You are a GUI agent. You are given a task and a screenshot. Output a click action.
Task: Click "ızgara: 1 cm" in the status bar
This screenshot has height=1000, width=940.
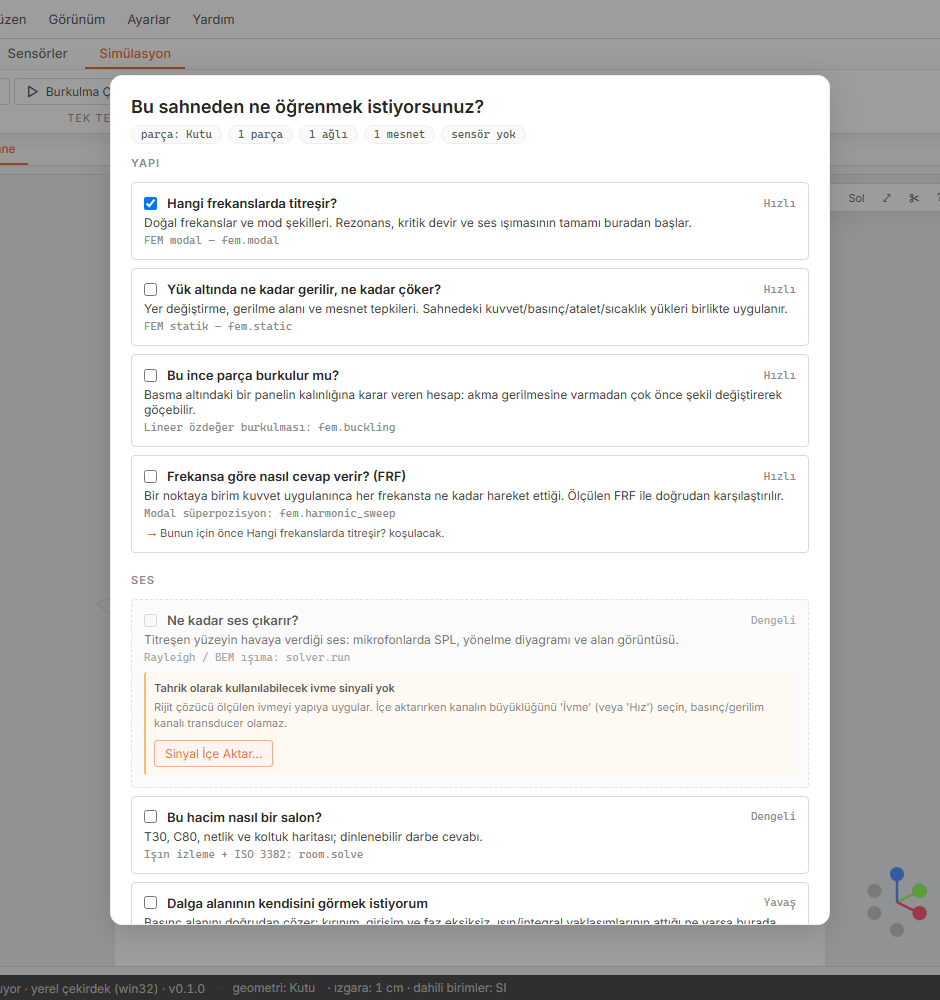tap(369, 988)
